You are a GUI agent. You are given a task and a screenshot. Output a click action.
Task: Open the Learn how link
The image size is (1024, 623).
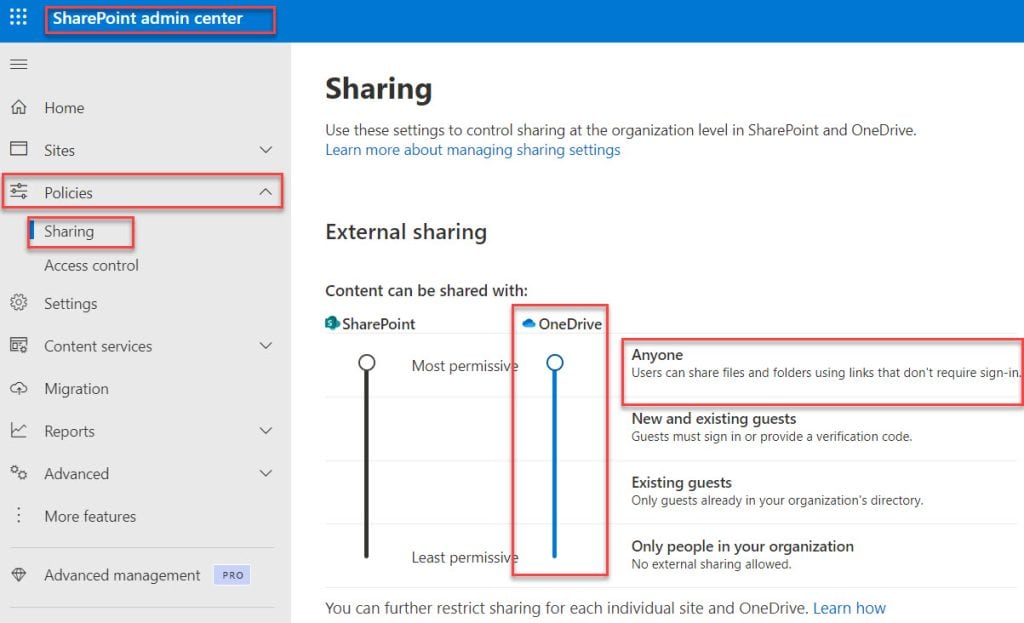pyautogui.click(x=849, y=608)
